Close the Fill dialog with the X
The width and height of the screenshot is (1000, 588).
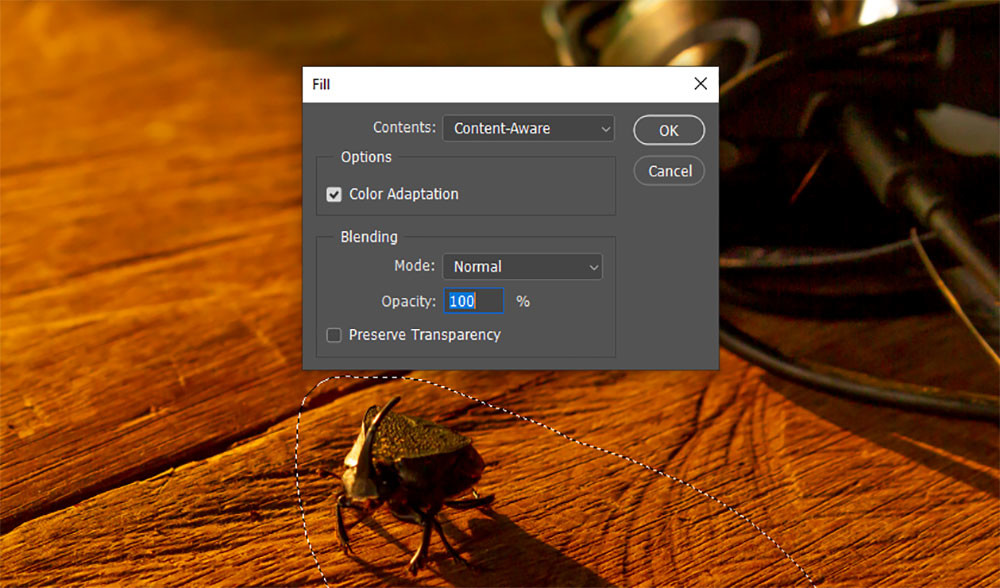pos(700,84)
